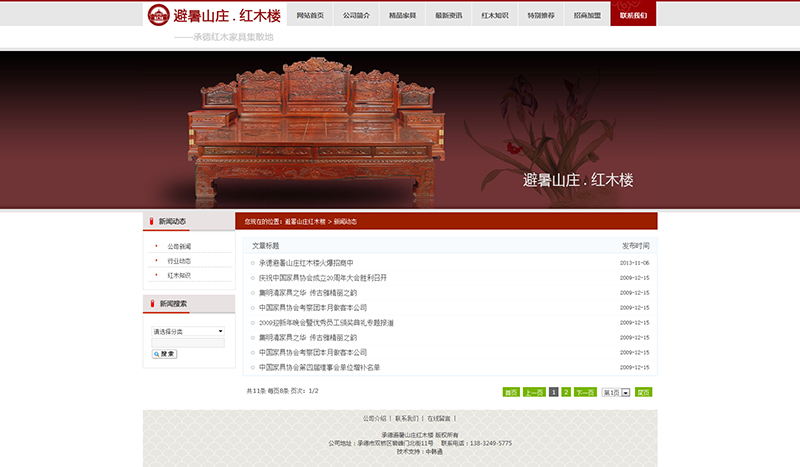
Task: Open the footer 在线留言 link
Action: click(x=439, y=419)
